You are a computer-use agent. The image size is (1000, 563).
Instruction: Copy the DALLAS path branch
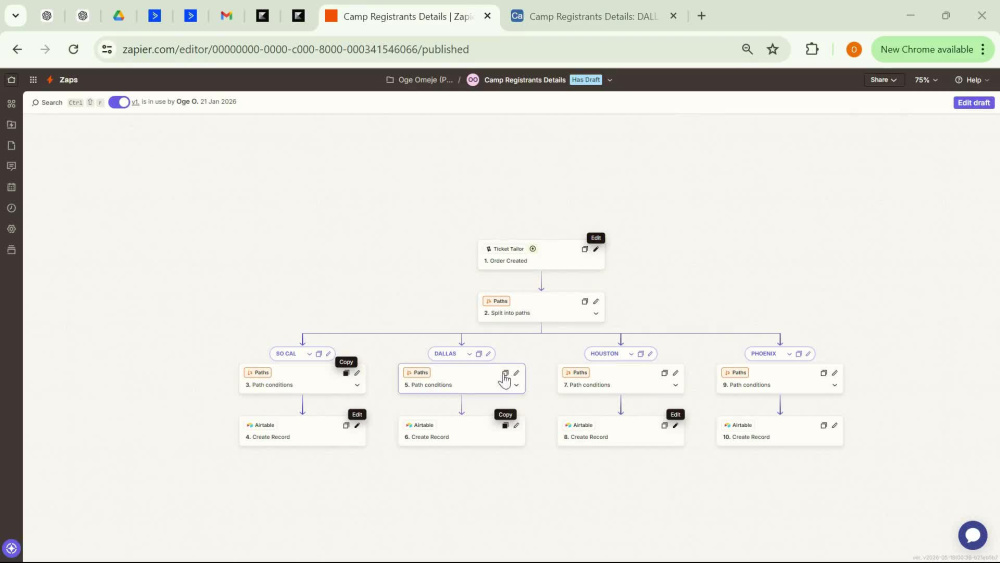[479, 354]
